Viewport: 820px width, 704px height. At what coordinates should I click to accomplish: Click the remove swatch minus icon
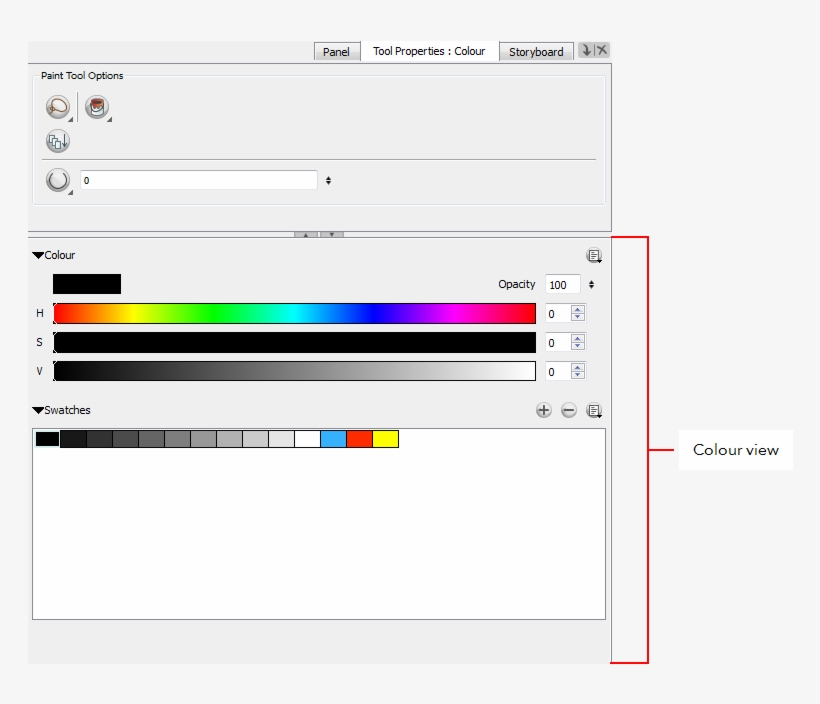pyautogui.click(x=568, y=410)
